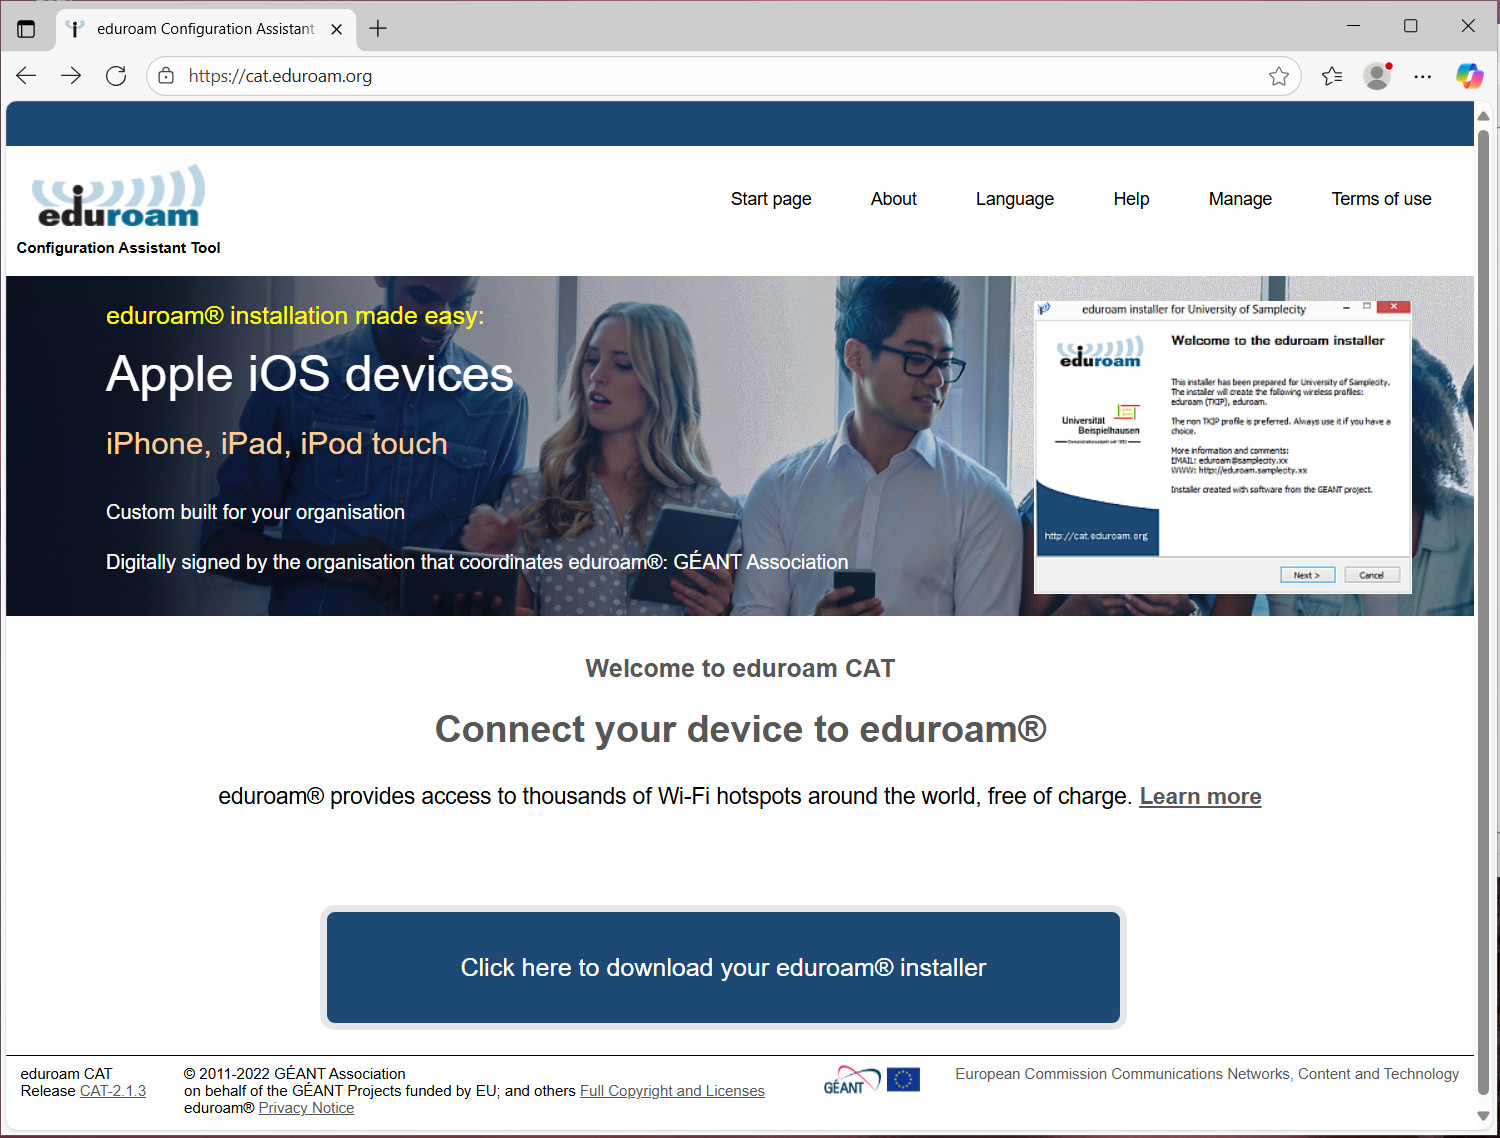Image resolution: width=1500 pixels, height=1138 pixels.
Task: Click the eduroam logo
Action: pos(118,196)
